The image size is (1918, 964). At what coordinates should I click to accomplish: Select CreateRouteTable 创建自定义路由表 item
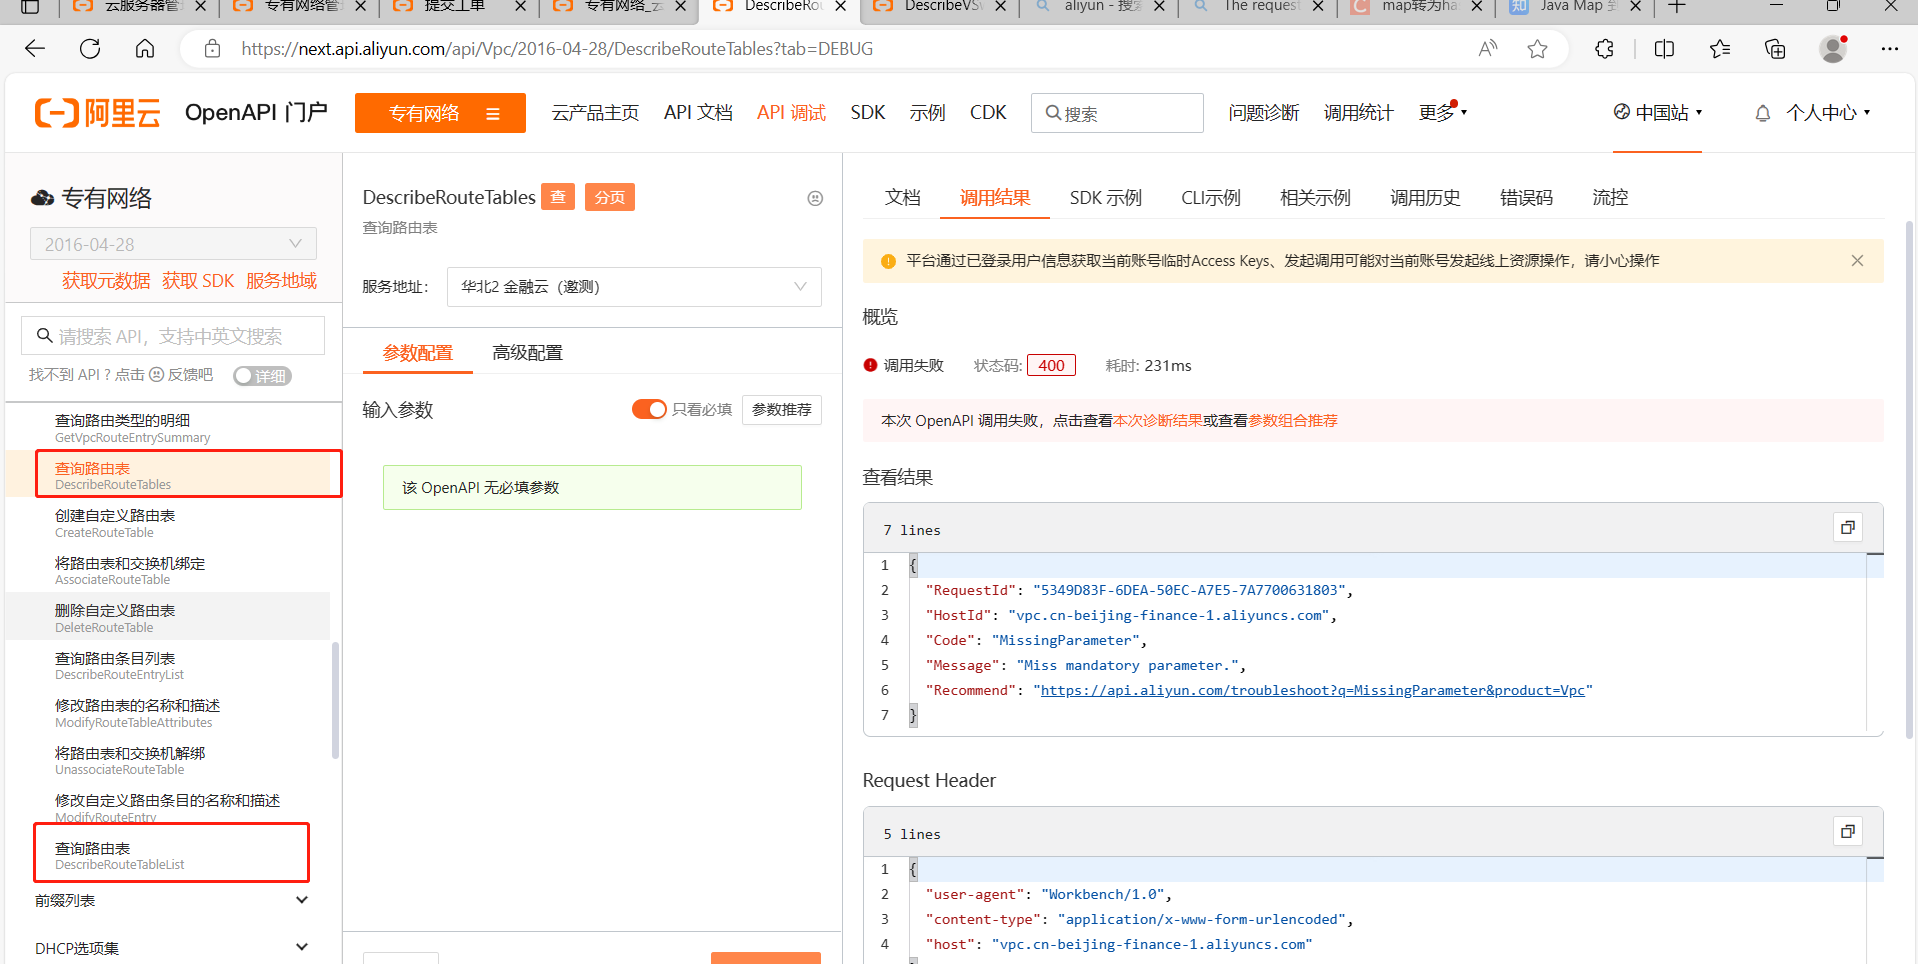pos(168,523)
